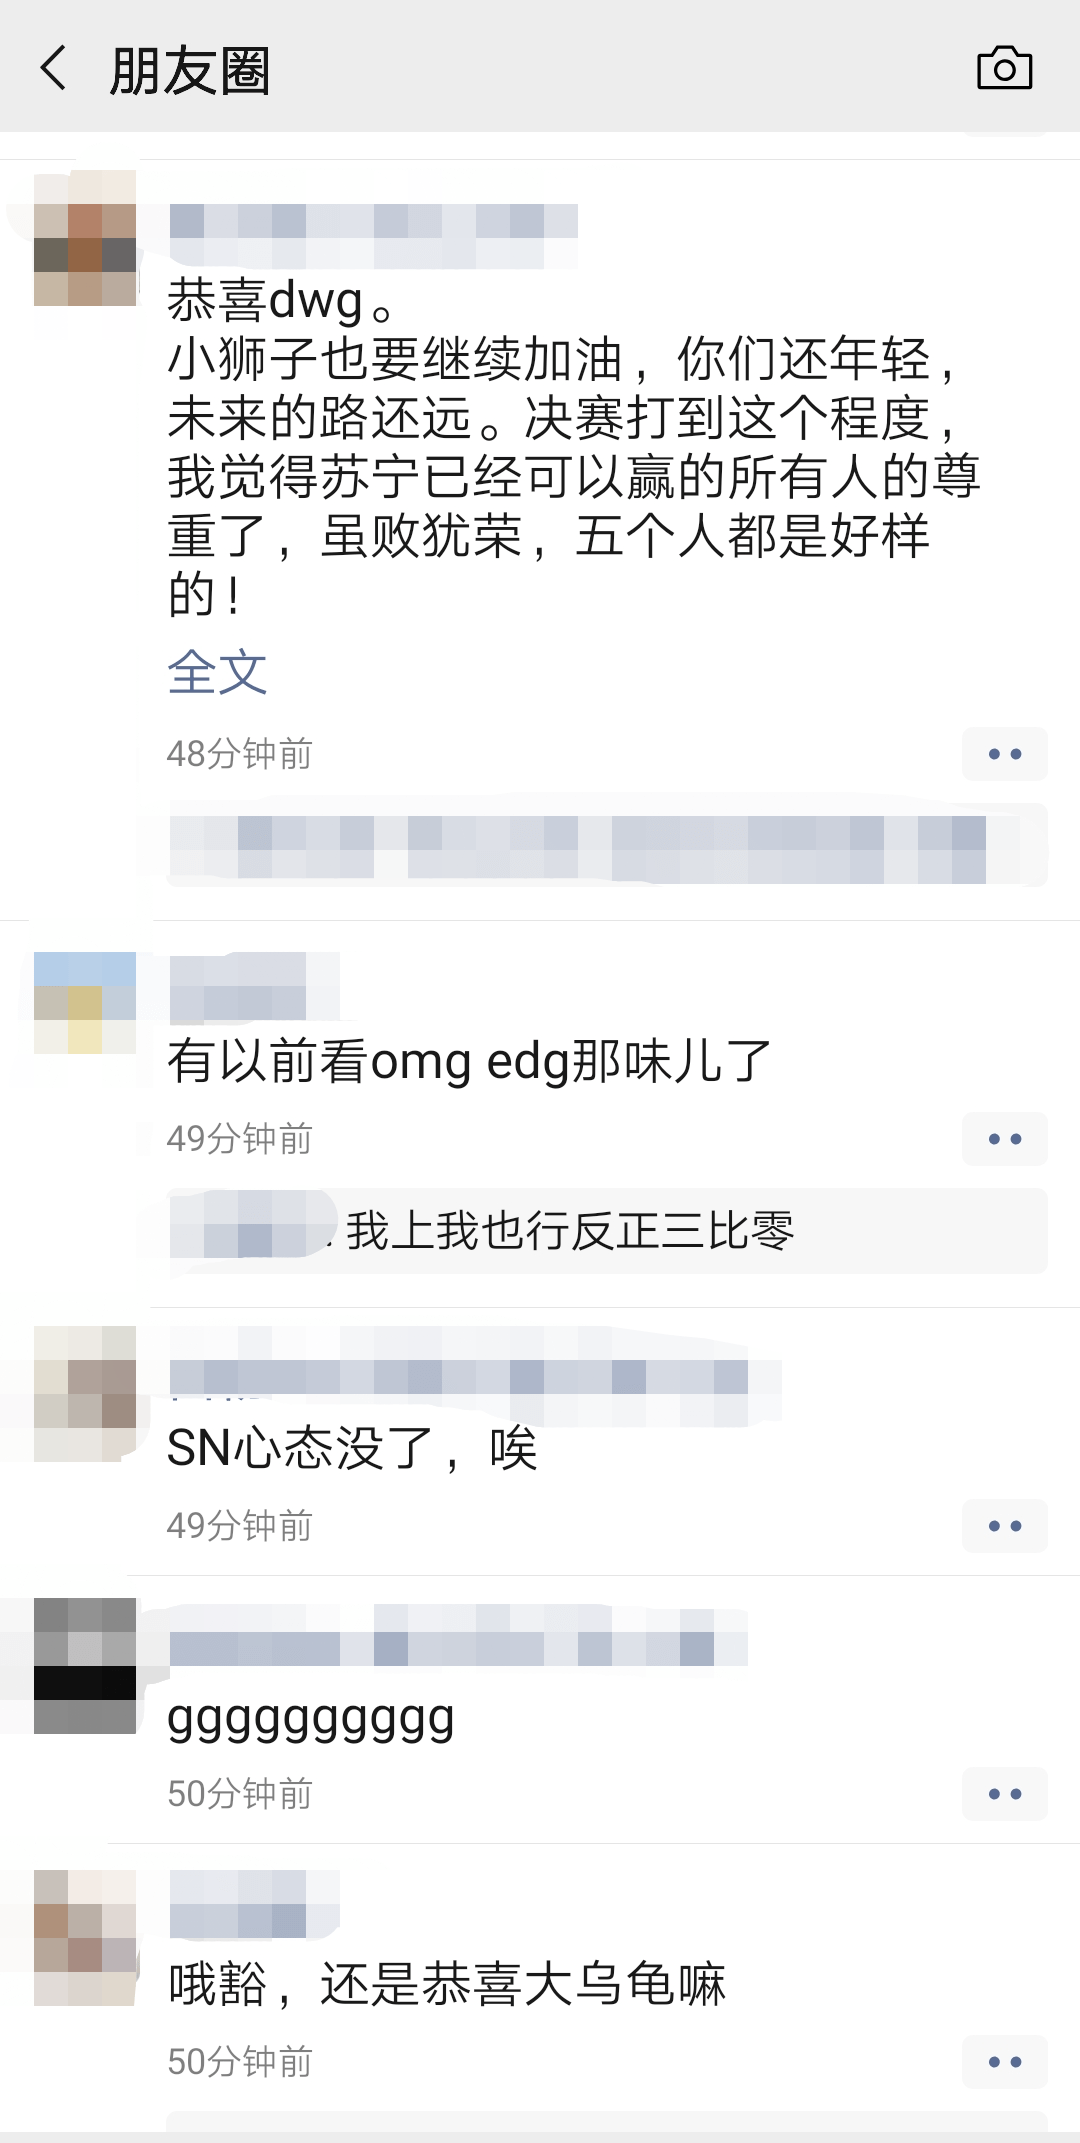1080x2143 pixels.
Task: Tap the blurred likes bar under the 48分钟前 post
Action: tap(607, 846)
